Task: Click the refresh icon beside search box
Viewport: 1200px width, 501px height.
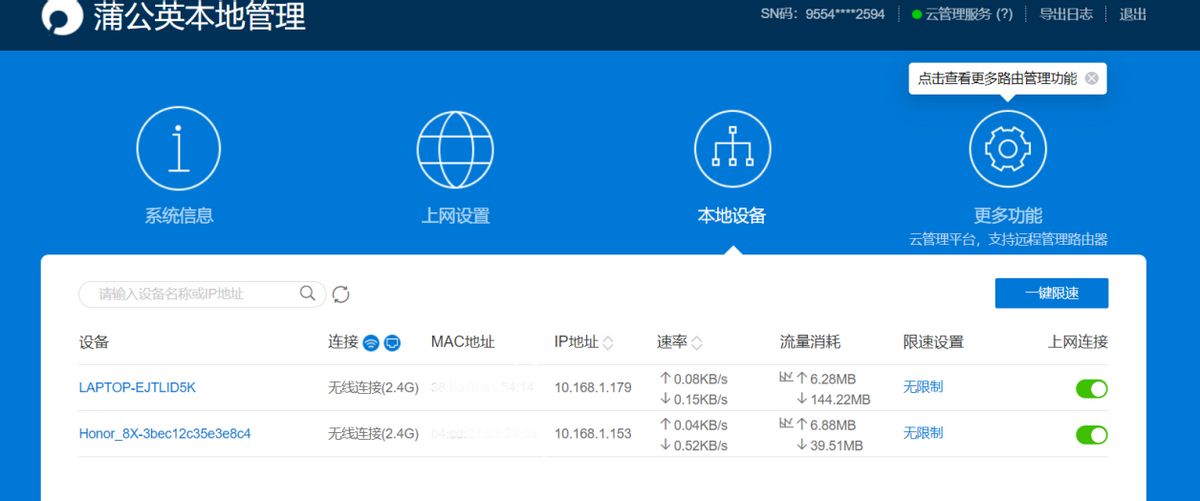Action: pyautogui.click(x=341, y=294)
